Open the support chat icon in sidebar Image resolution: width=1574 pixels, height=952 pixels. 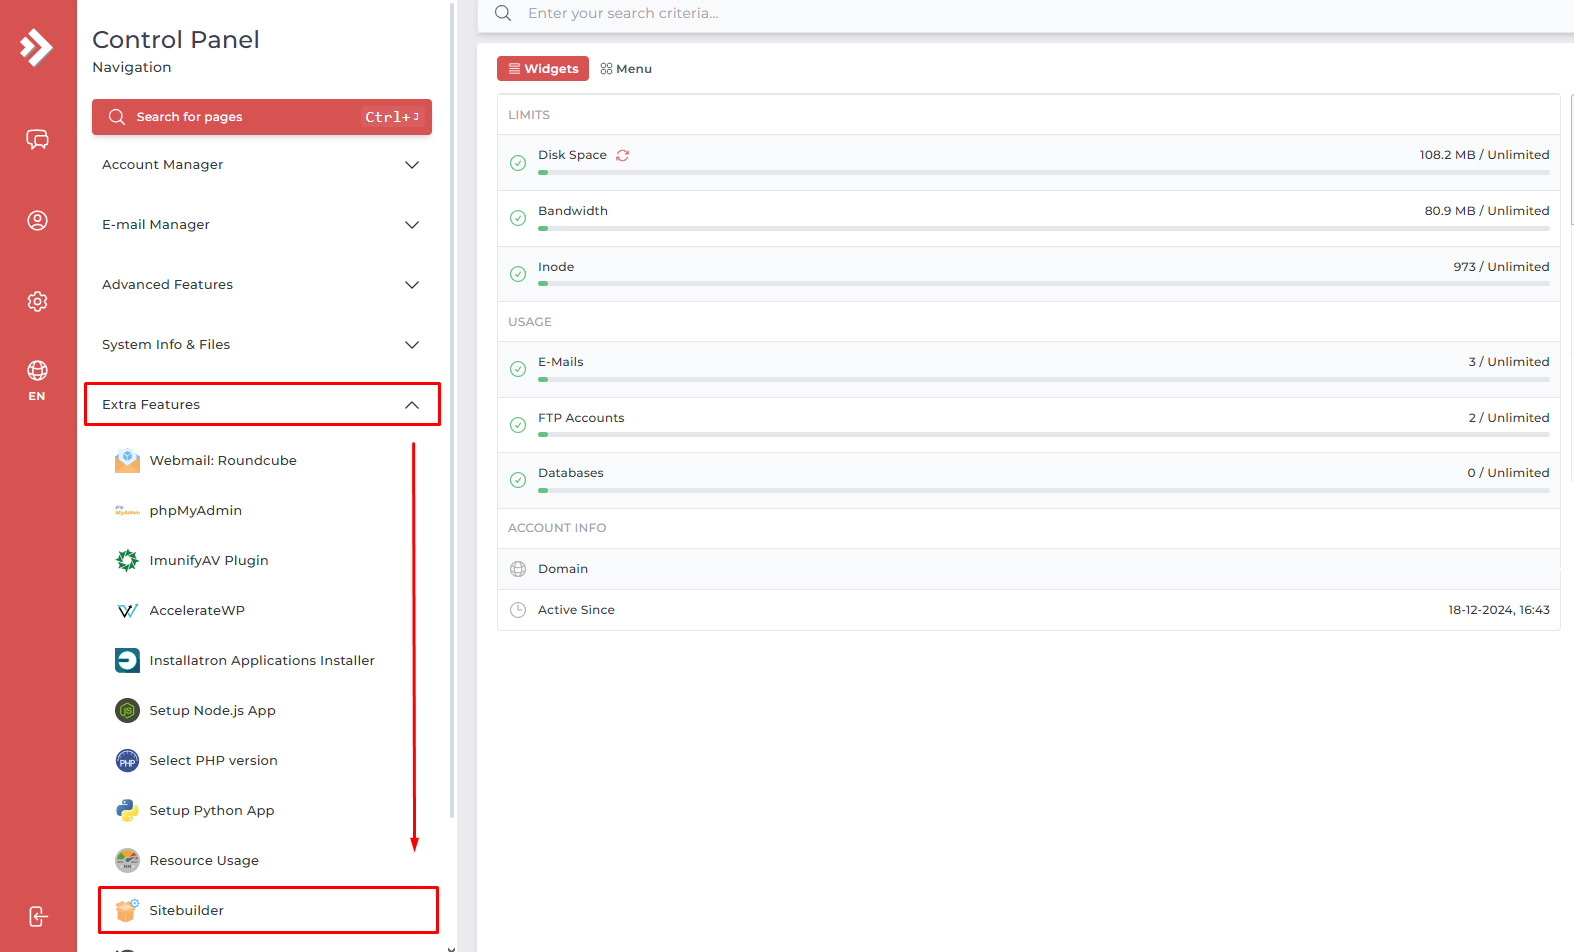[x=37, y=139]
